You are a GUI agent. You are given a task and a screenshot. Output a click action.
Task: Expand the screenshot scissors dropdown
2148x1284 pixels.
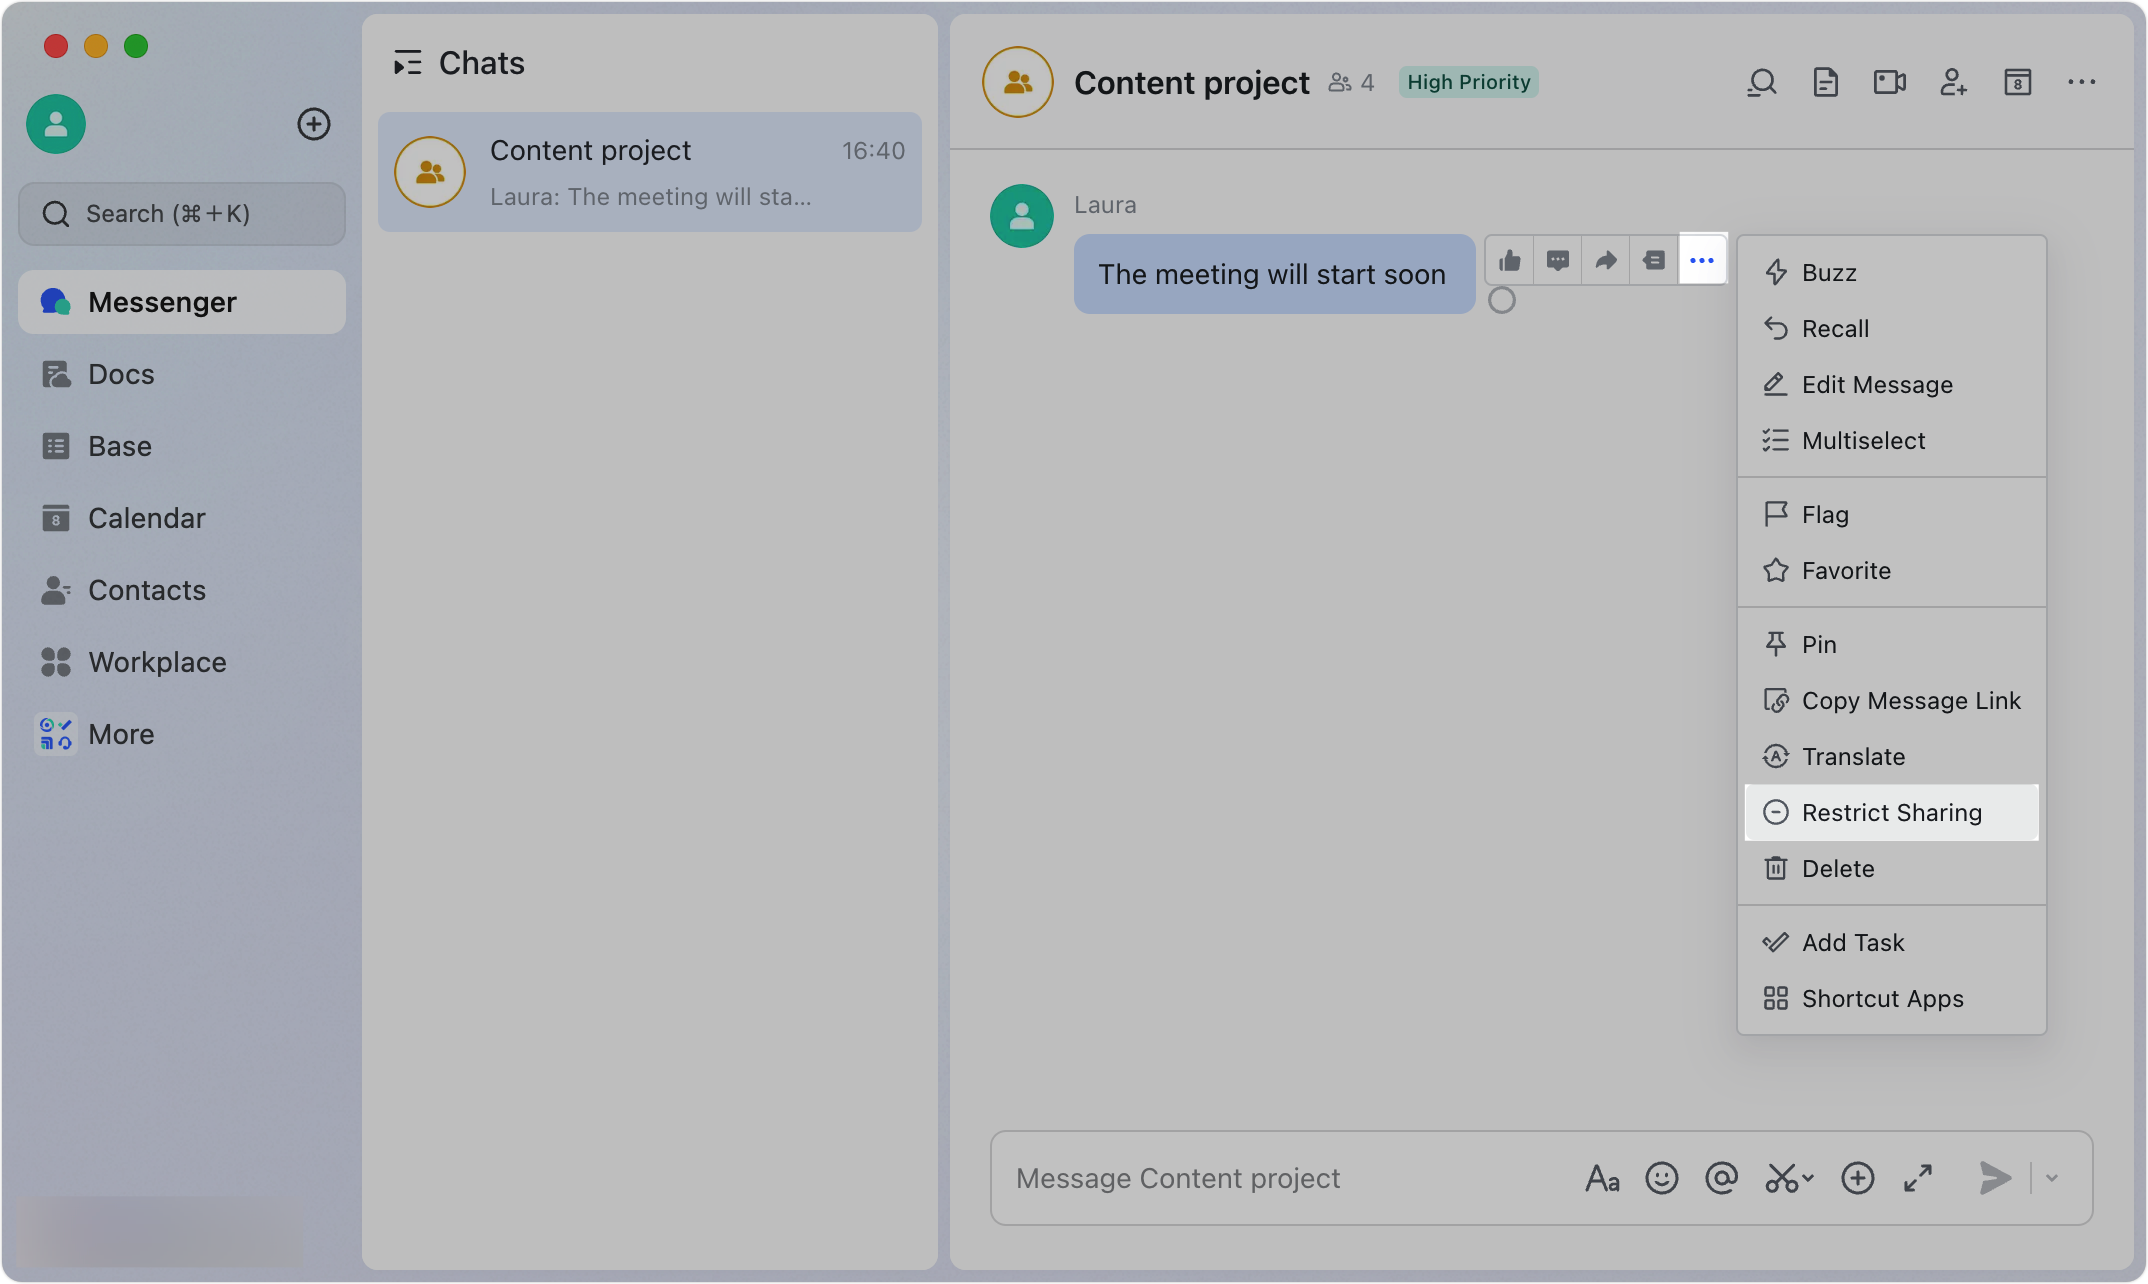click(x=1808, y=1178)
